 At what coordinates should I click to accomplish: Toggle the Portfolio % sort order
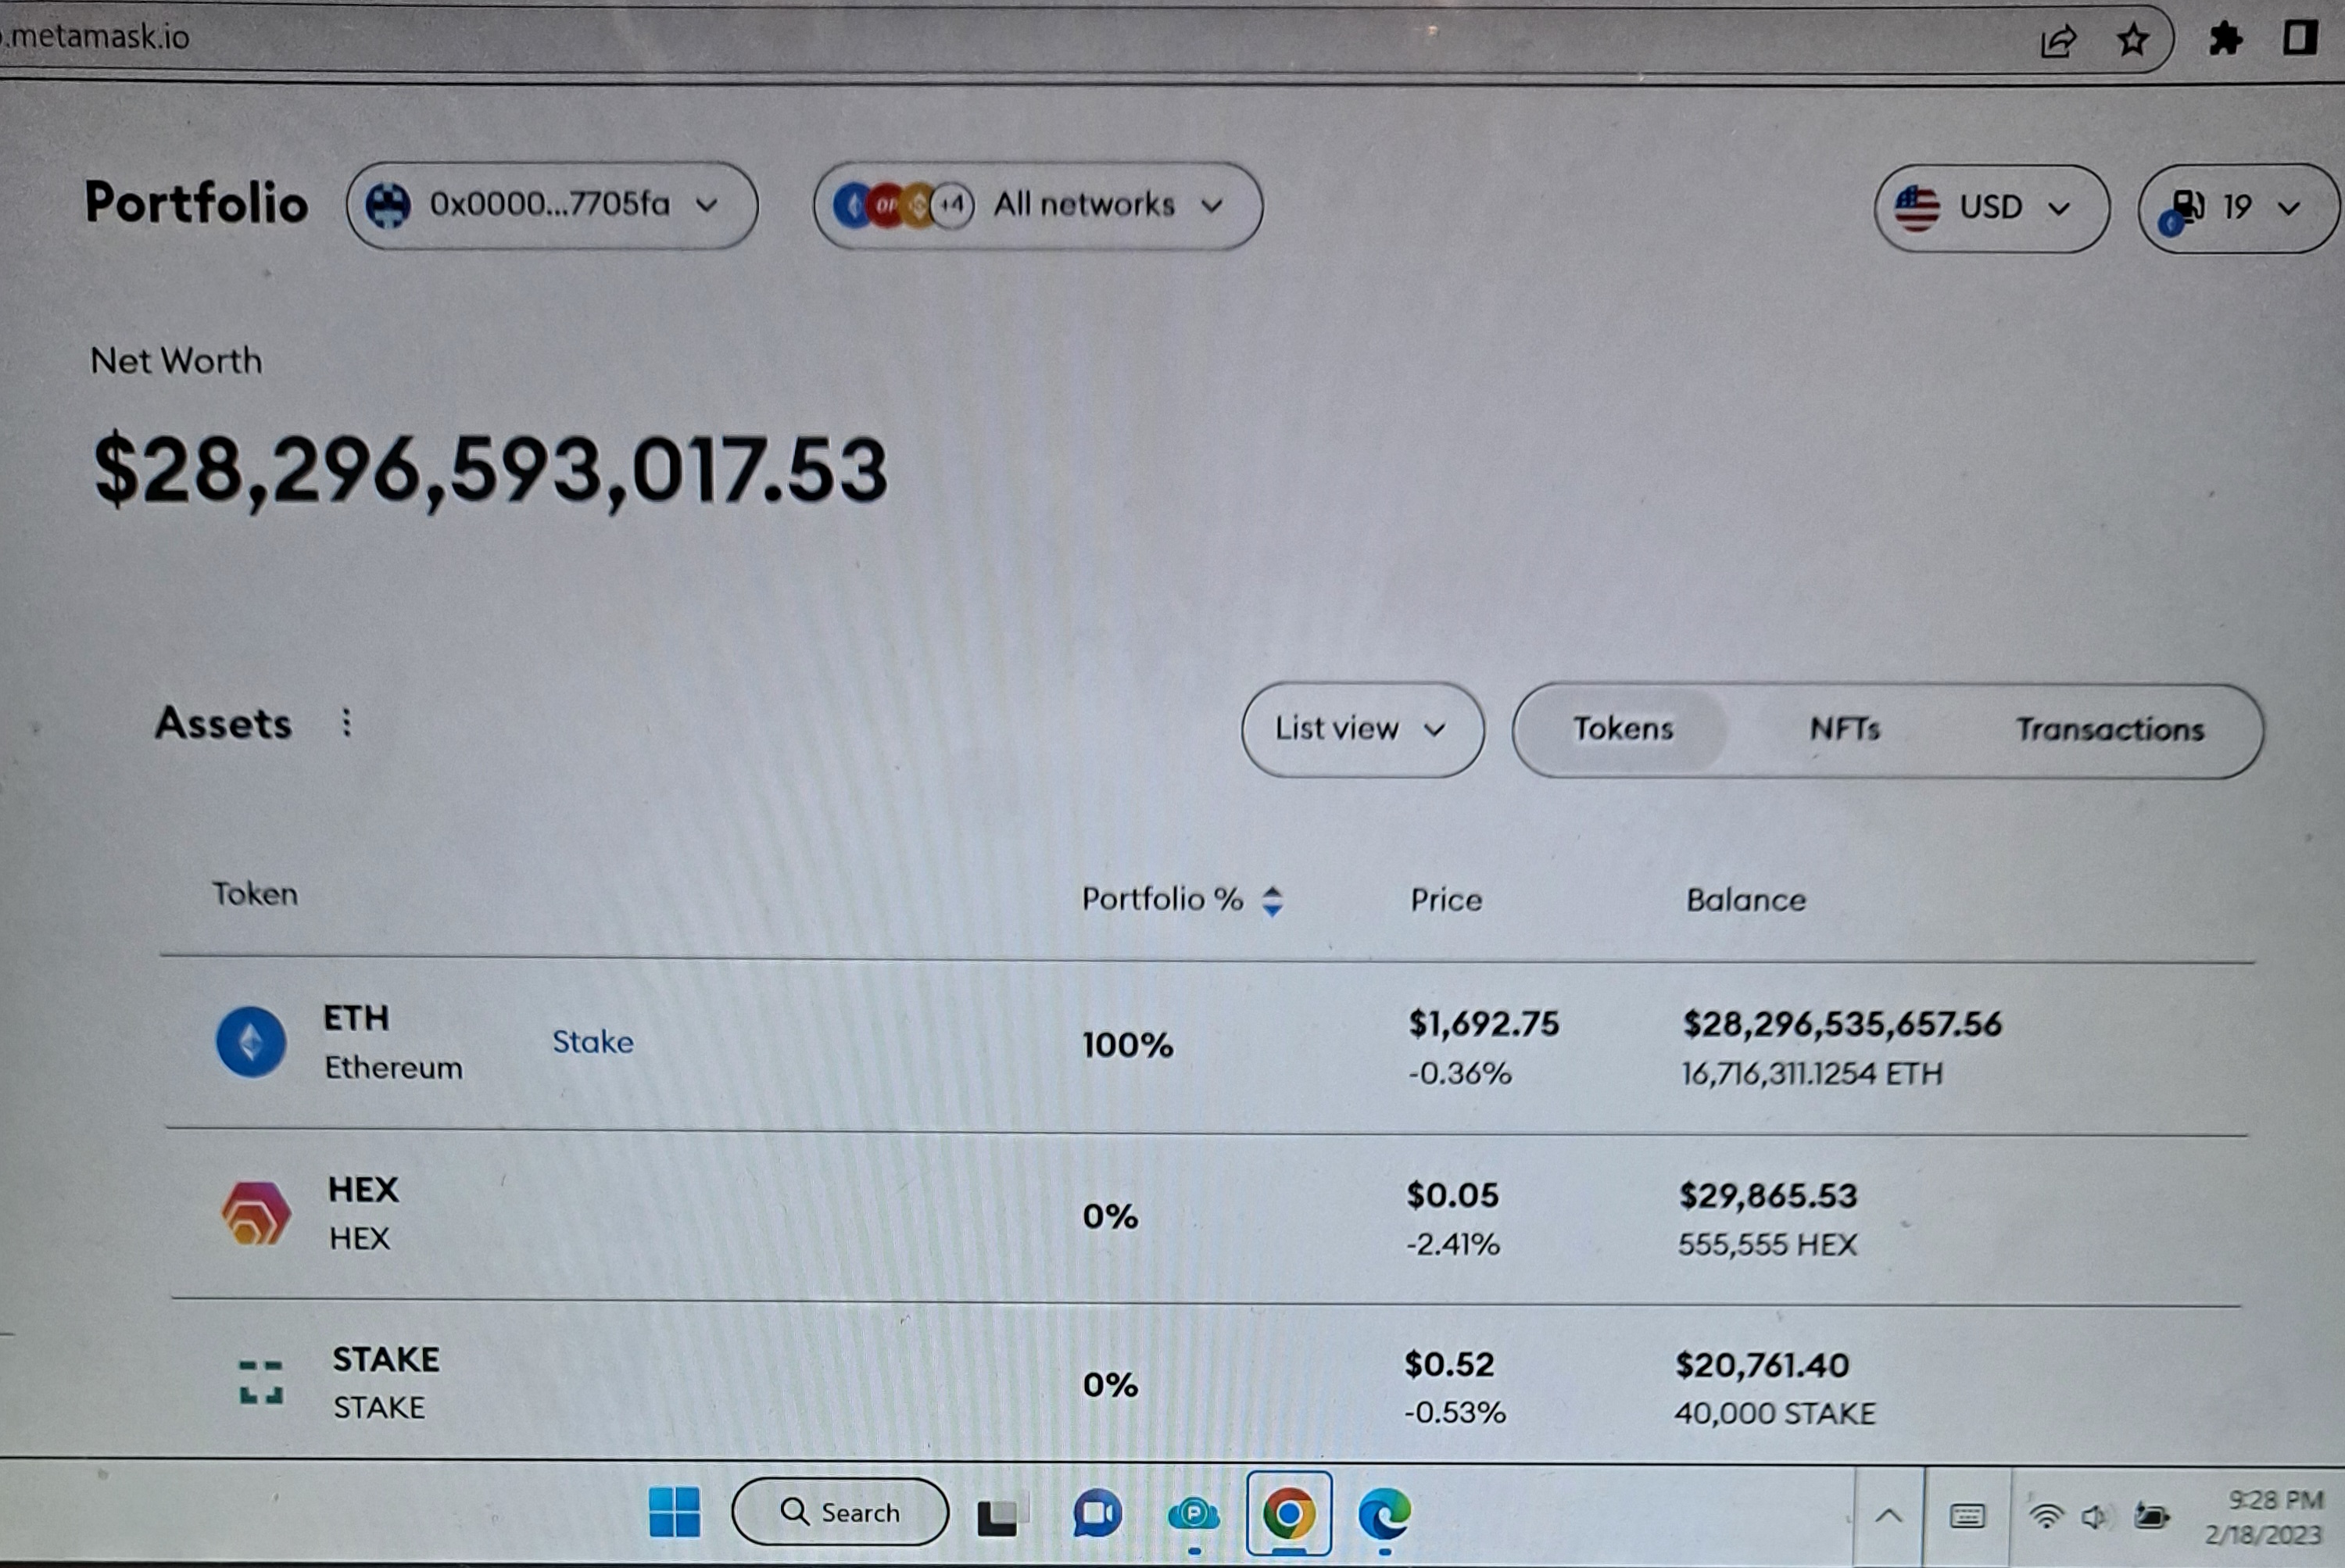(x=1273, y=901)
